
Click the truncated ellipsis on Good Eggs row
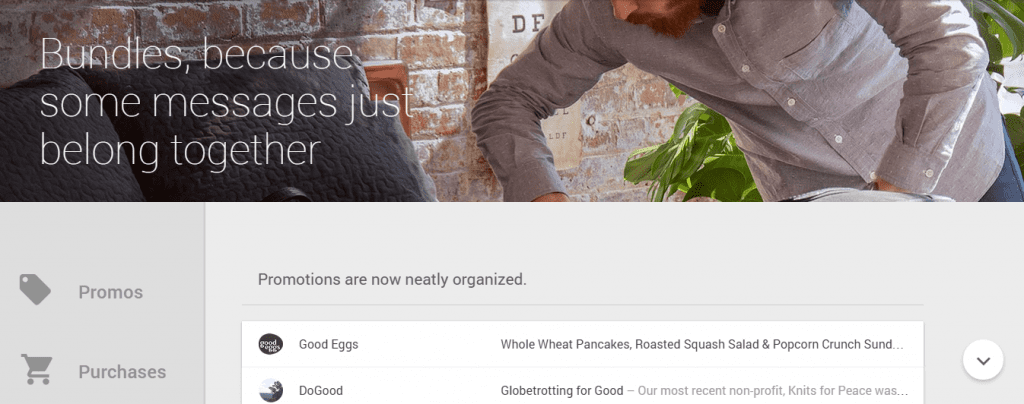pyautogui.click(x=898, y=344)
